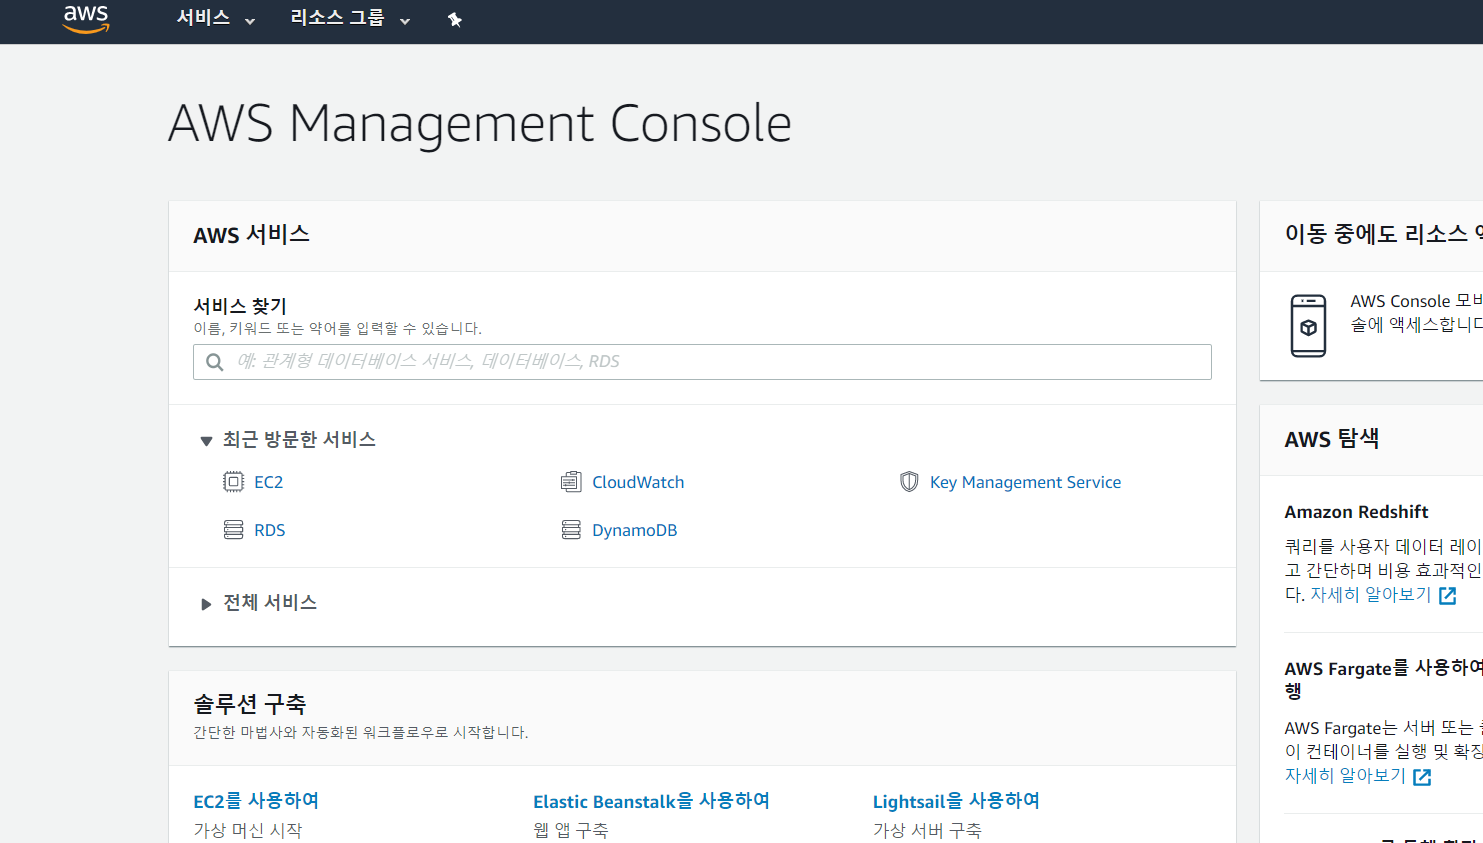The image size is (1483, 843).
Task: Click the pin shortcuts icon
Action: (455, 19)
